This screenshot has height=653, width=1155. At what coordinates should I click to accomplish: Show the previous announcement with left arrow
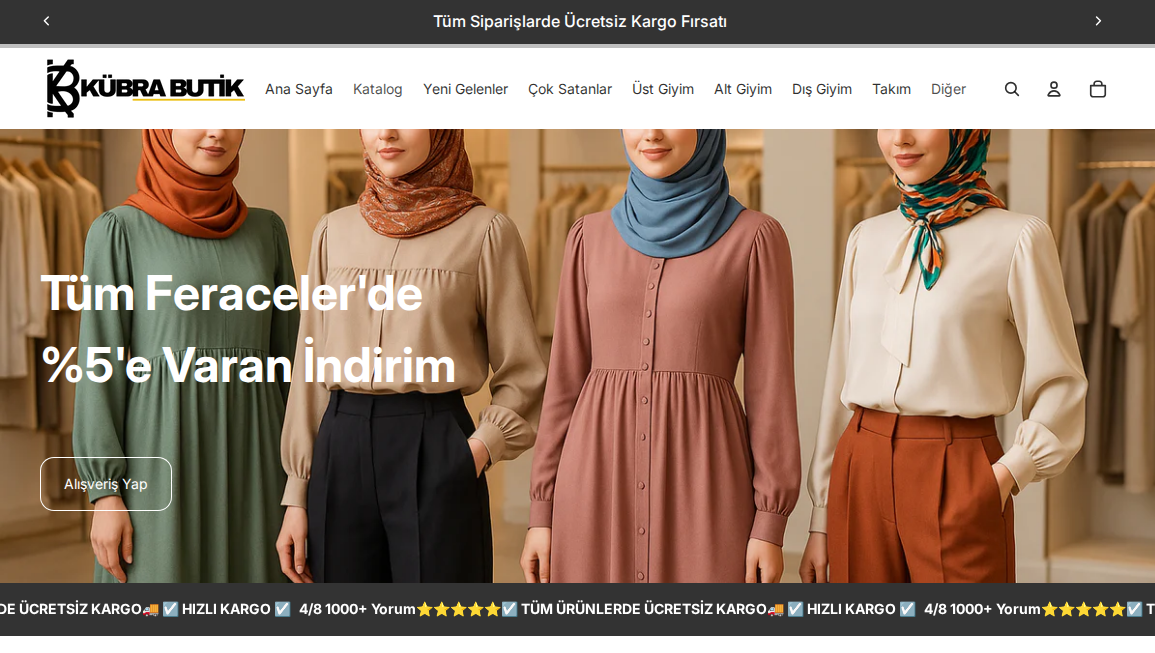point(46,21)
